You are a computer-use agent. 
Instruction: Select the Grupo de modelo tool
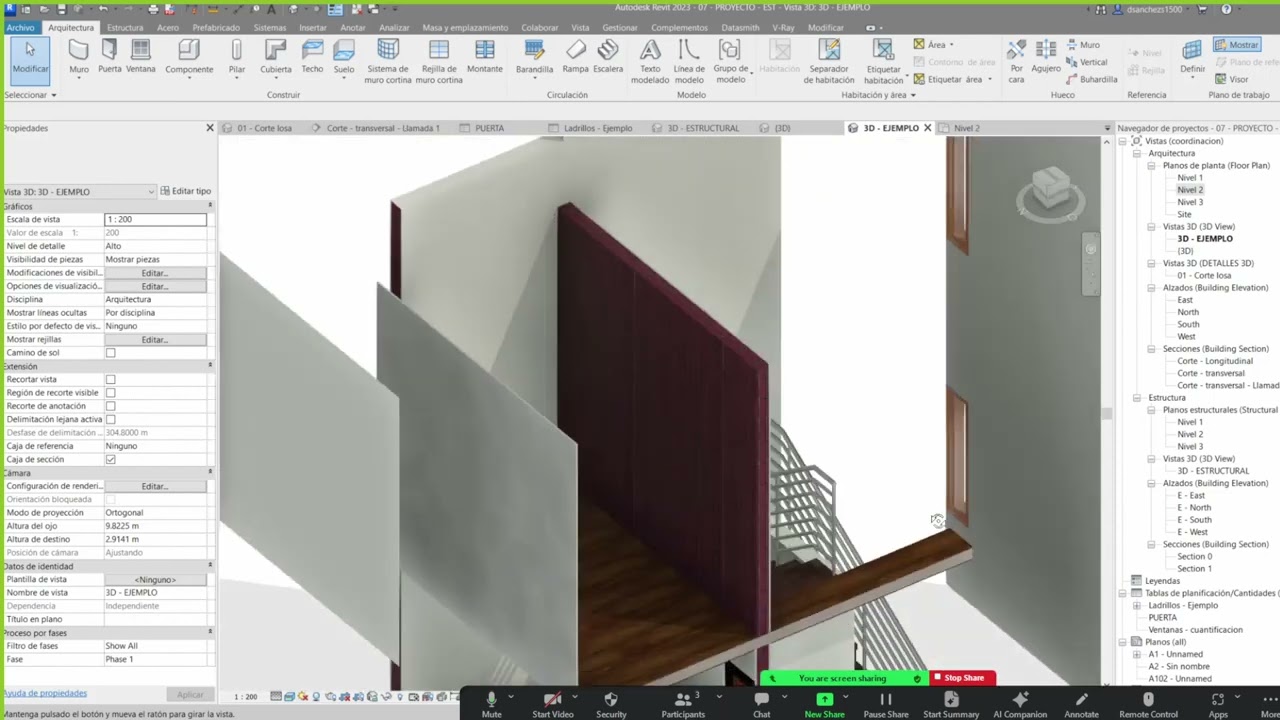coord(731,61)
